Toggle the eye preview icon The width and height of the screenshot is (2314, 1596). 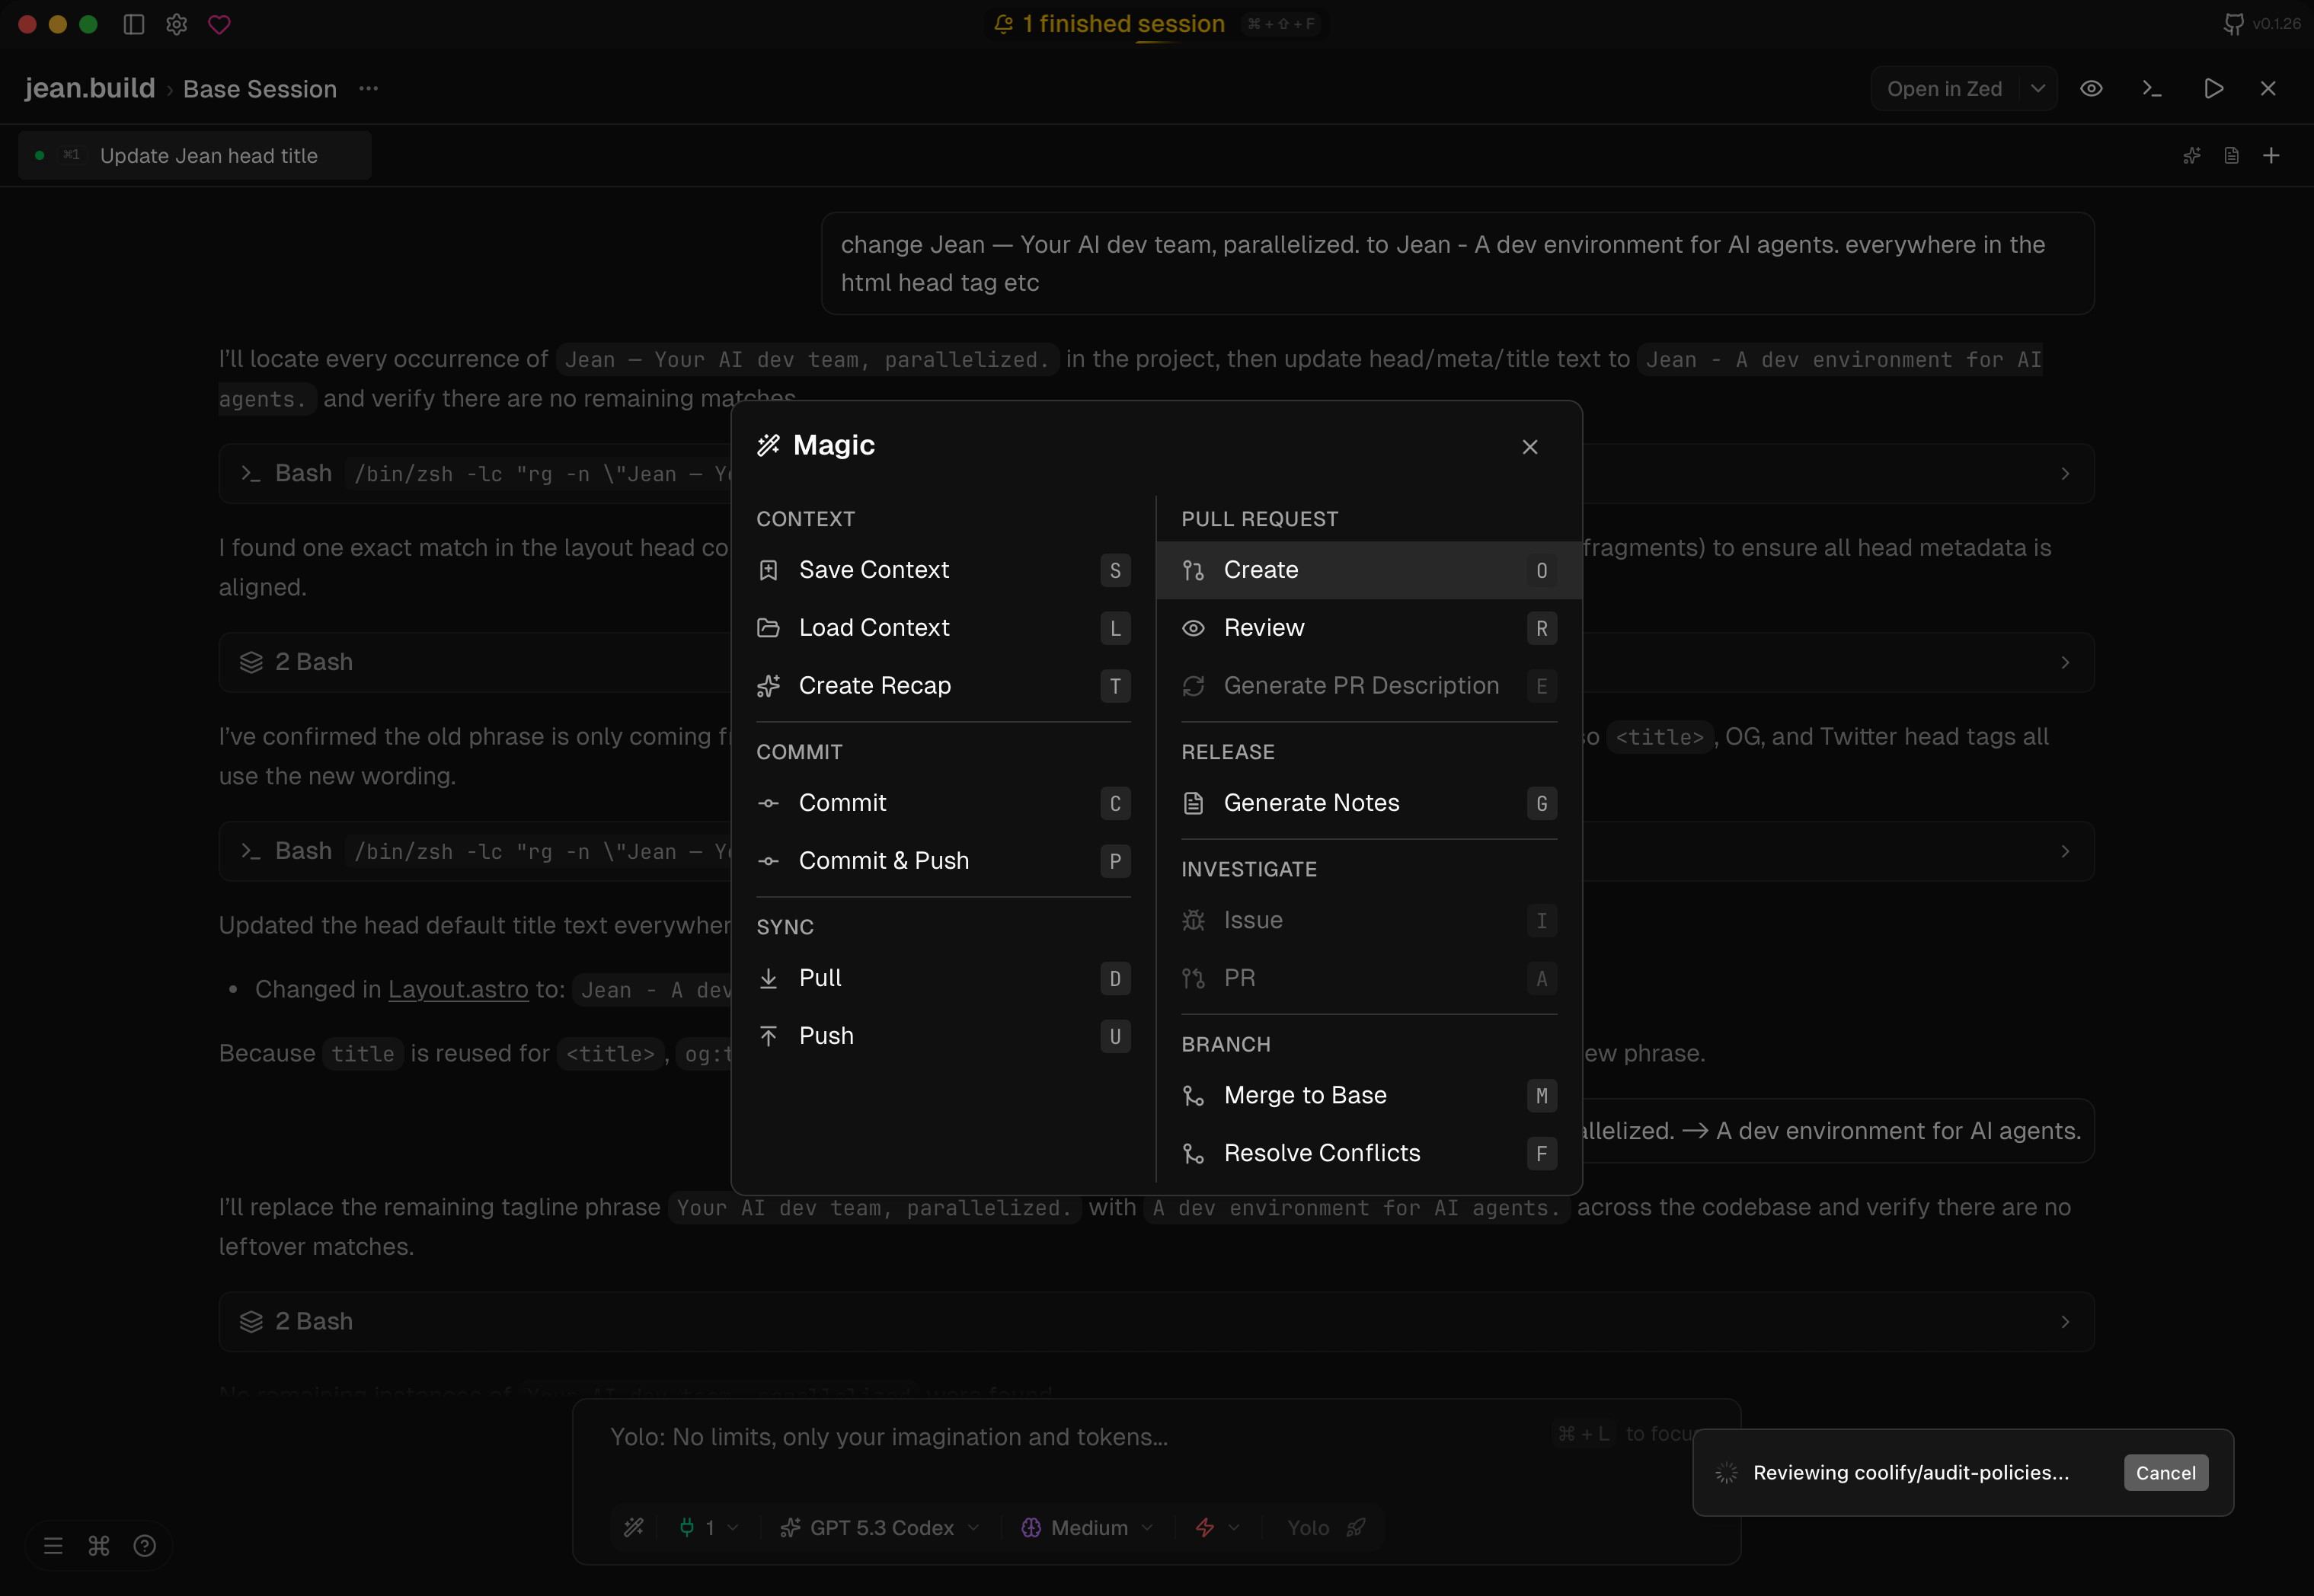2092,88
